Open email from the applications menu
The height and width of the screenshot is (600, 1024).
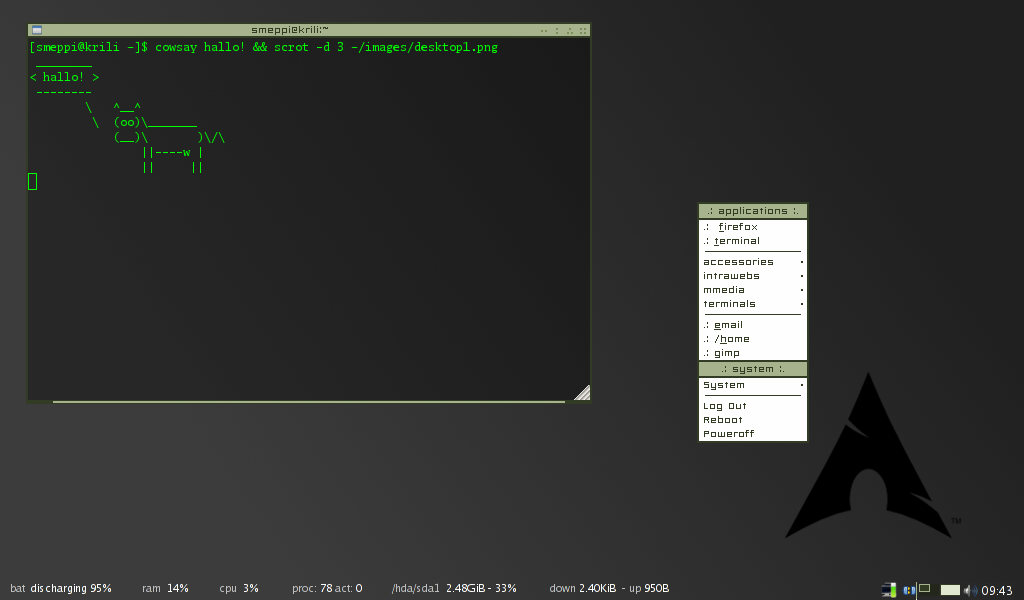(752, 325)
